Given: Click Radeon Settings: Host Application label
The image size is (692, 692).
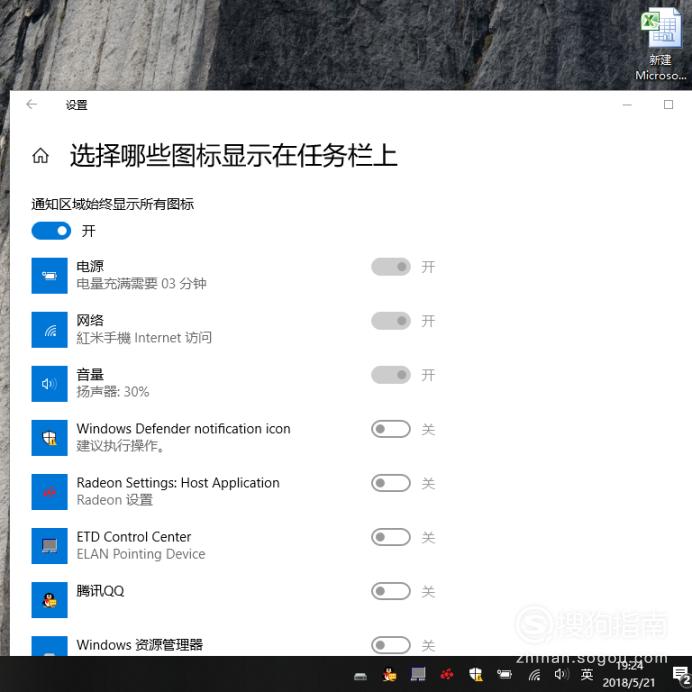Looking at the screenshot, I should coord(178,483).
